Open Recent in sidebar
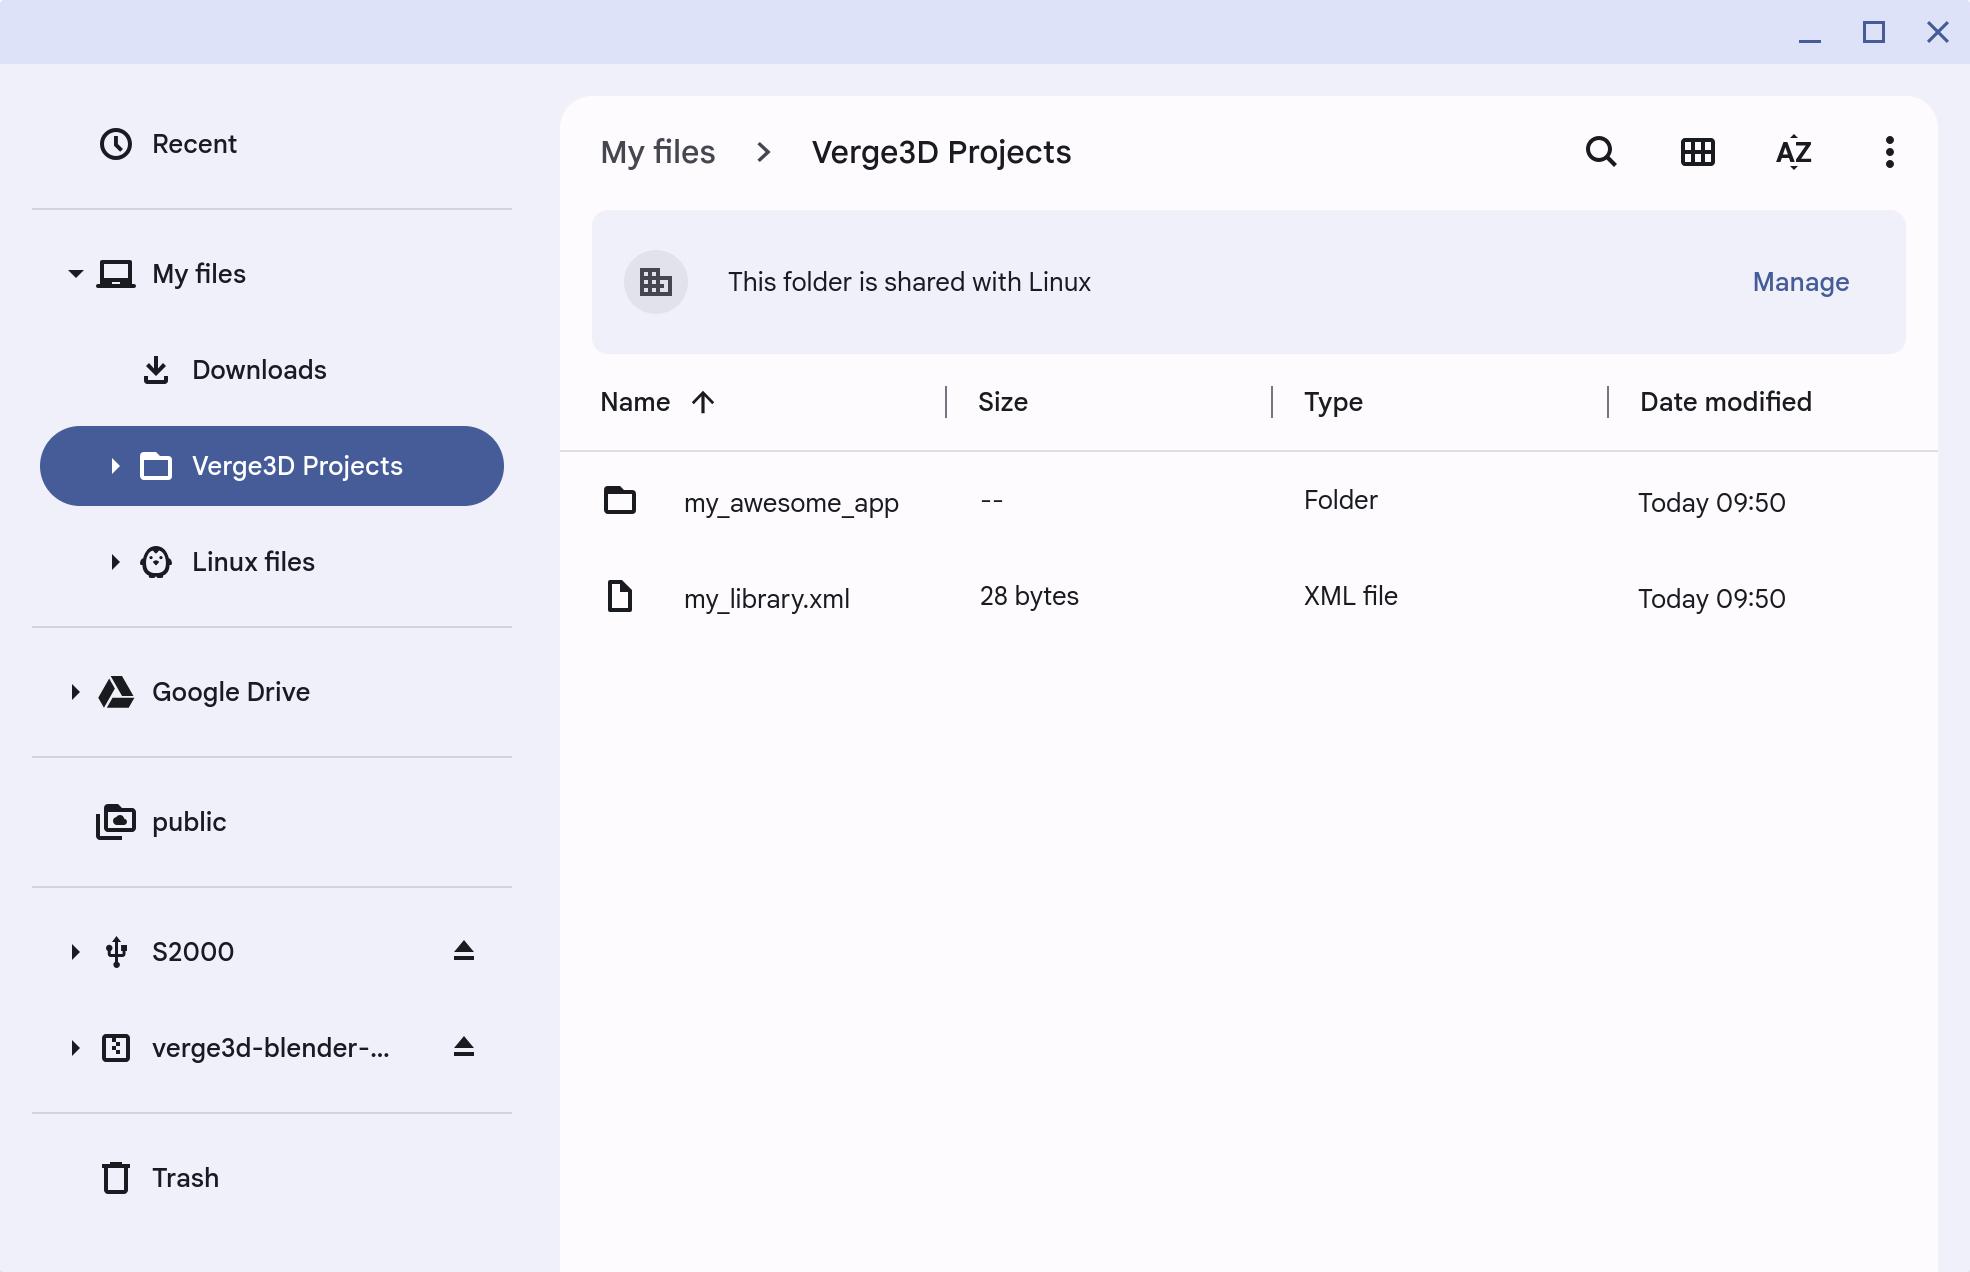This screenshot has width=1970, height=1272. 272,144
